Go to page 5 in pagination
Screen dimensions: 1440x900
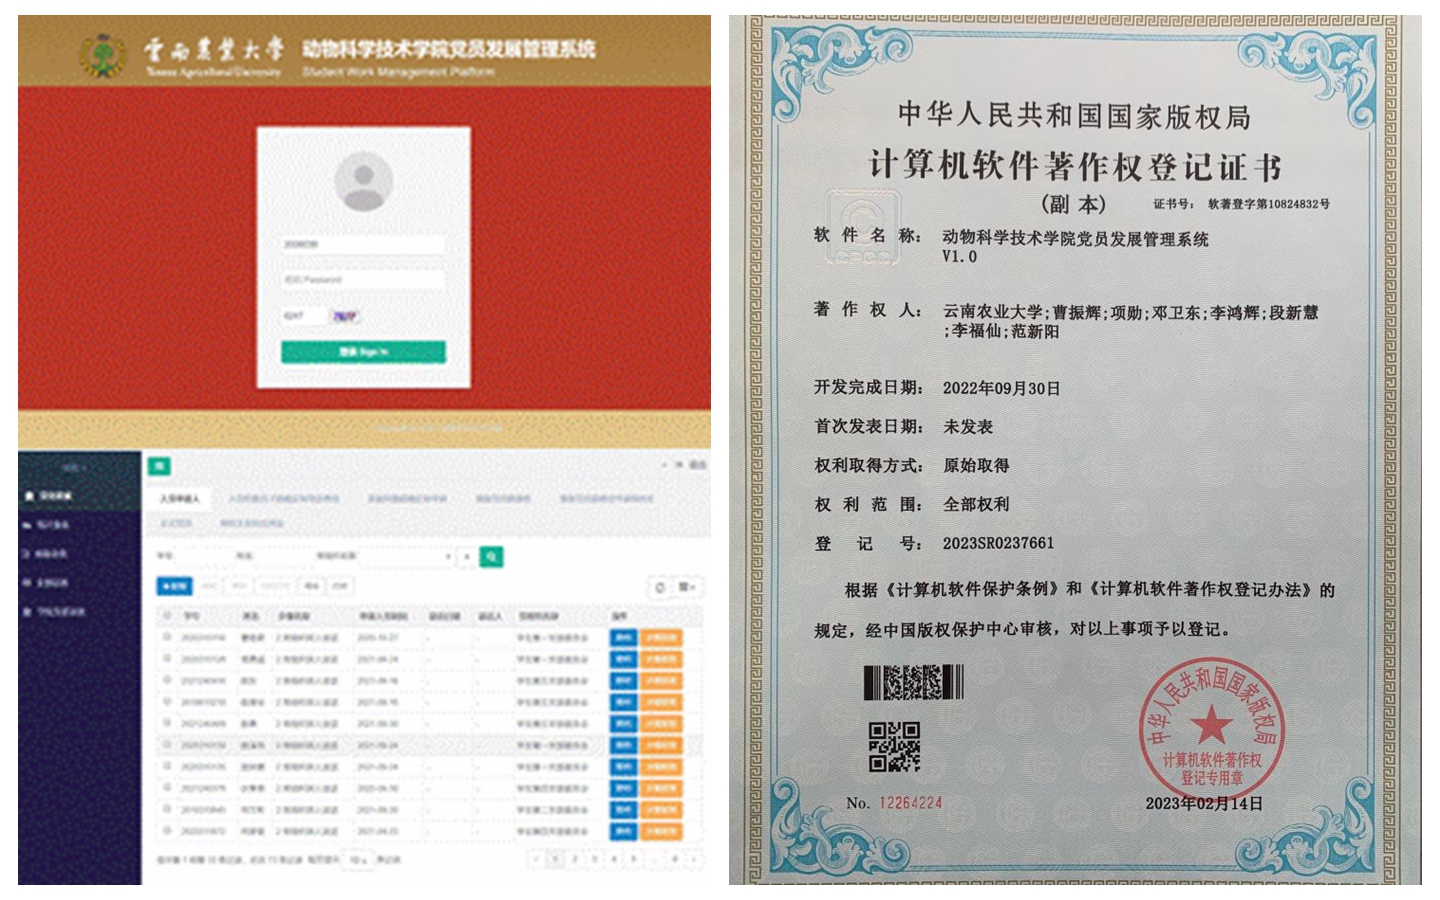[634, 859]
